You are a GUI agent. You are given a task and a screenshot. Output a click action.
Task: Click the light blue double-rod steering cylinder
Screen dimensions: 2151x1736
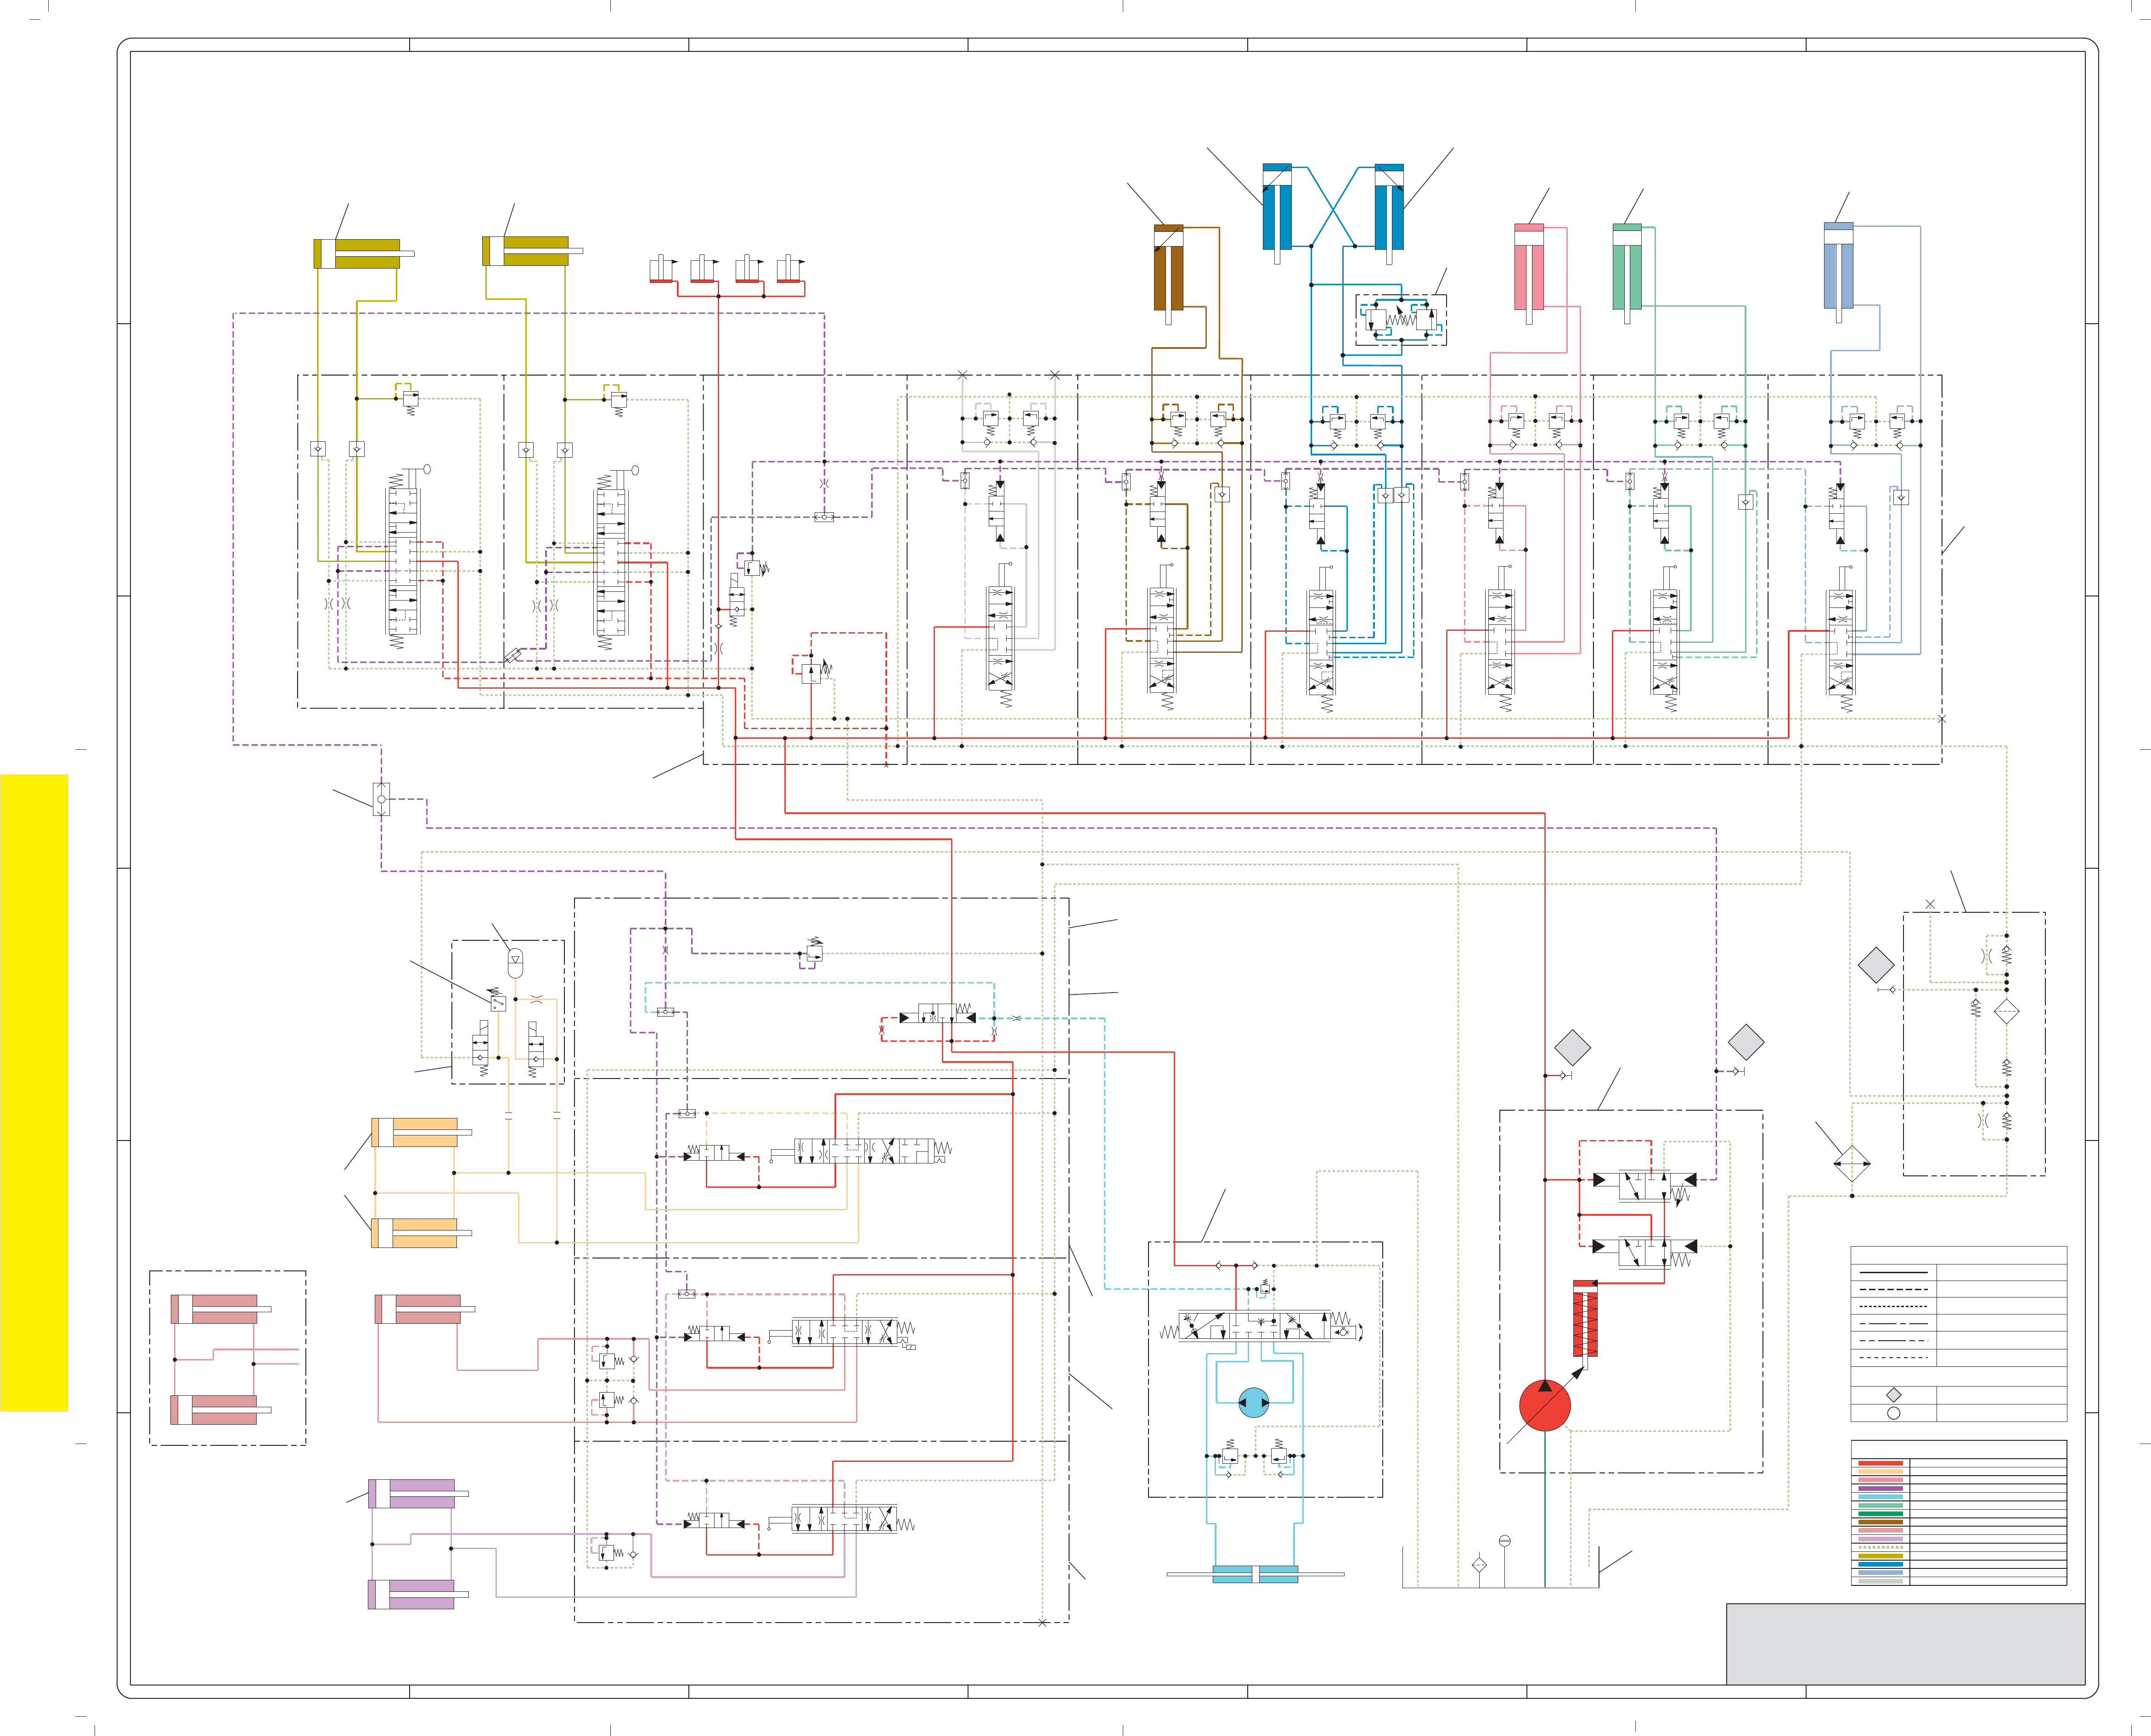tap(1255, 1575)
